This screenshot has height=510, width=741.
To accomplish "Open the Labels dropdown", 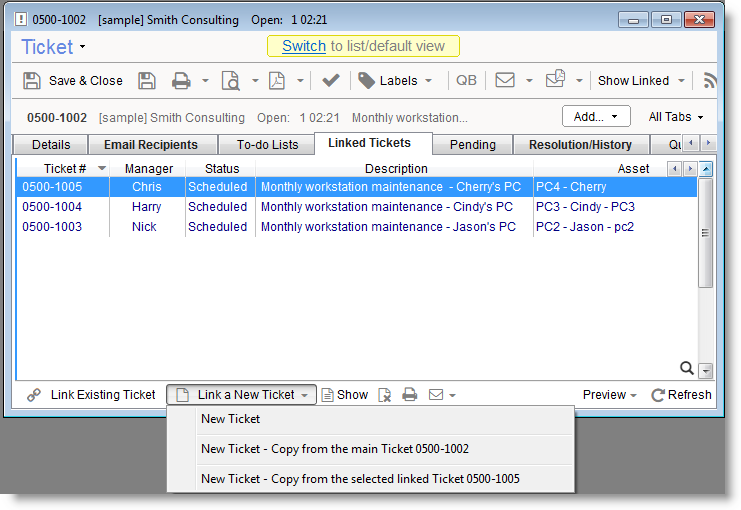I will point(397,81).
